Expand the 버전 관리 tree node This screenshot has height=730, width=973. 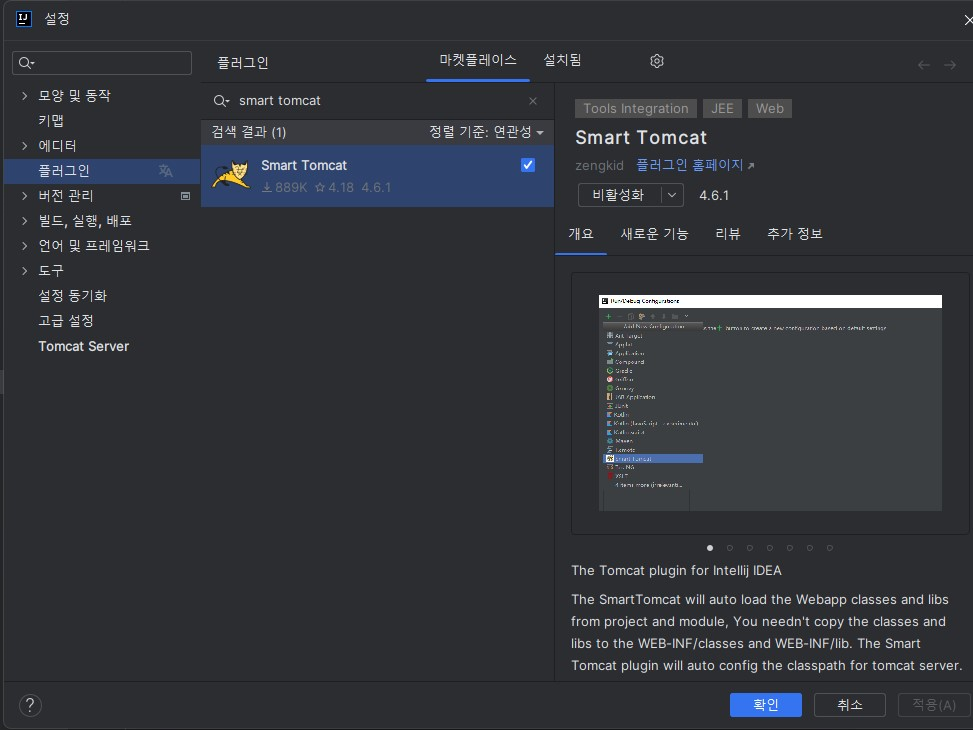coord(24,196)
